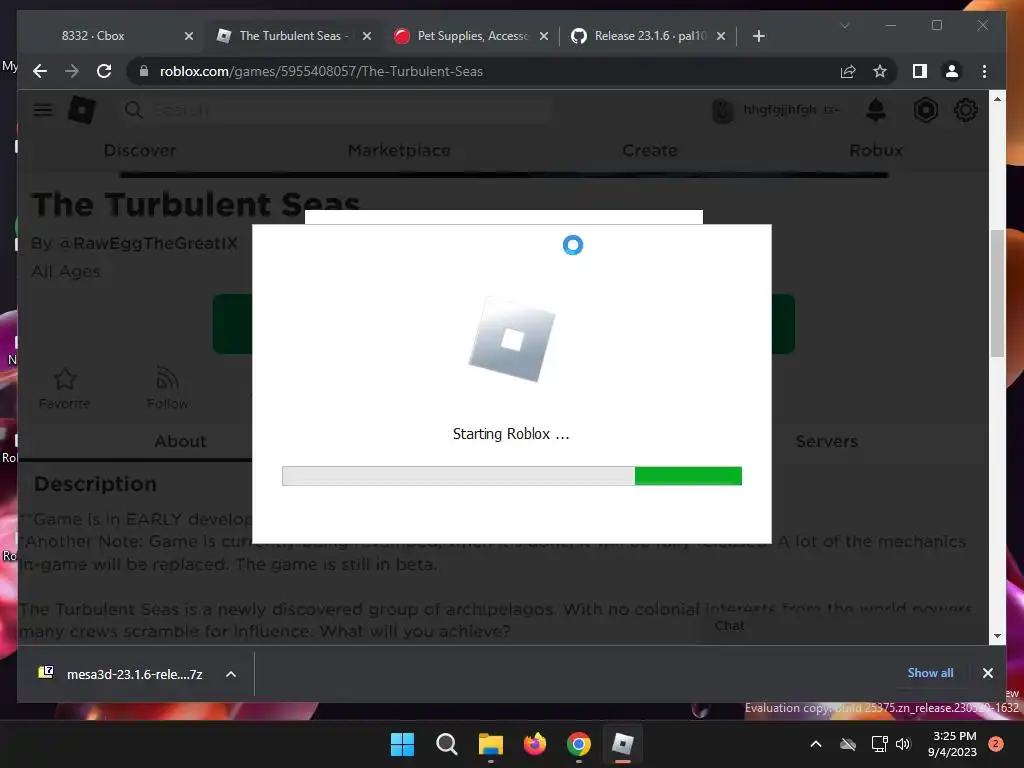Image resolution: width=1024 pixels, height=768 pixels.
Task: Switch to The Turbulent Seas tab
Action: (x=293, y=36)
